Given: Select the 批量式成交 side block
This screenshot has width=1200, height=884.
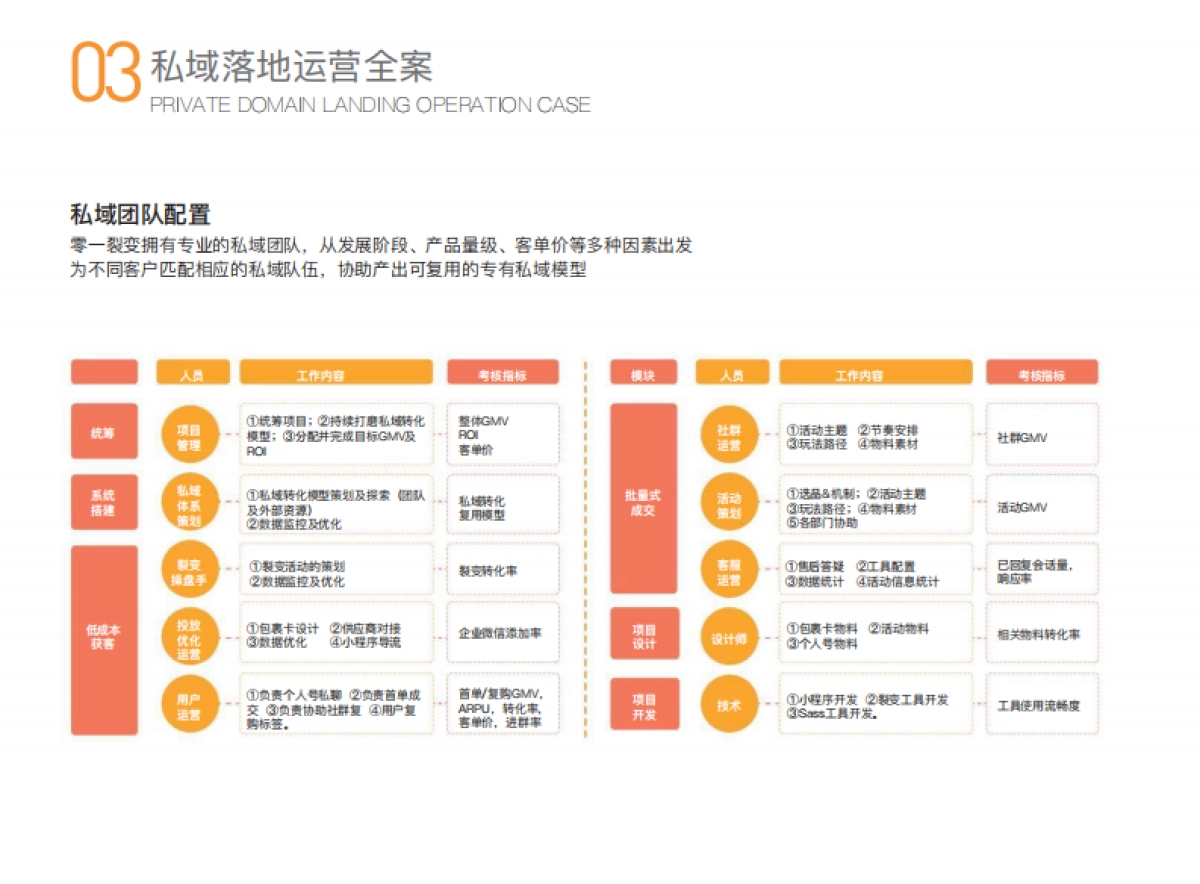Looking at the screenshot, I should coord(643,500).
